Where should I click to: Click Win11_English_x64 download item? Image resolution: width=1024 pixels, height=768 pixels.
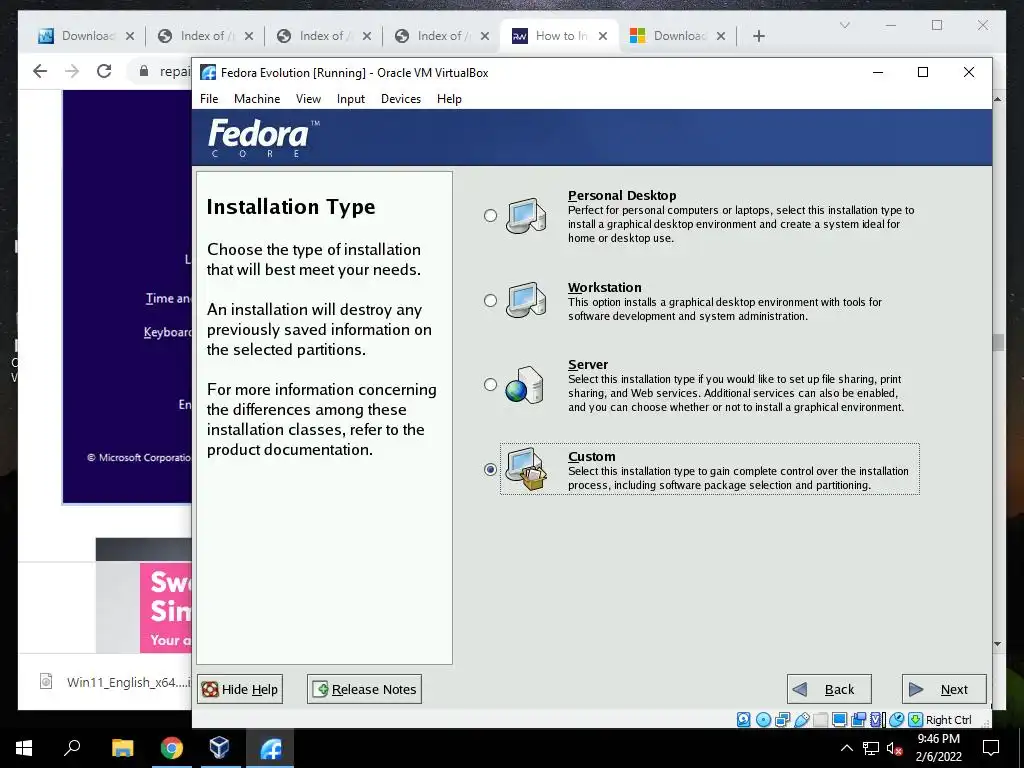114,682
